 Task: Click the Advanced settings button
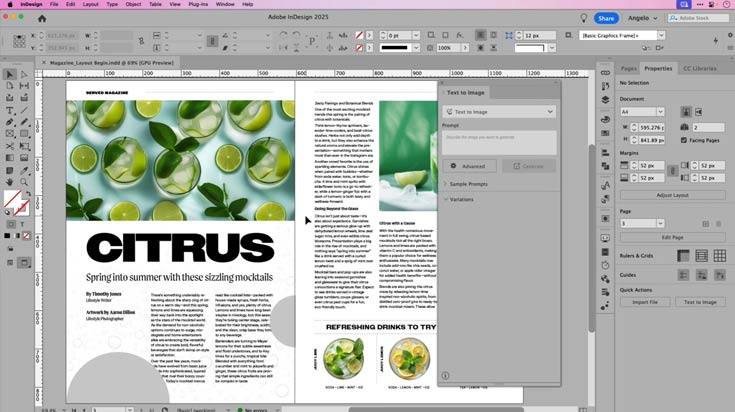(x=470, y=166)
